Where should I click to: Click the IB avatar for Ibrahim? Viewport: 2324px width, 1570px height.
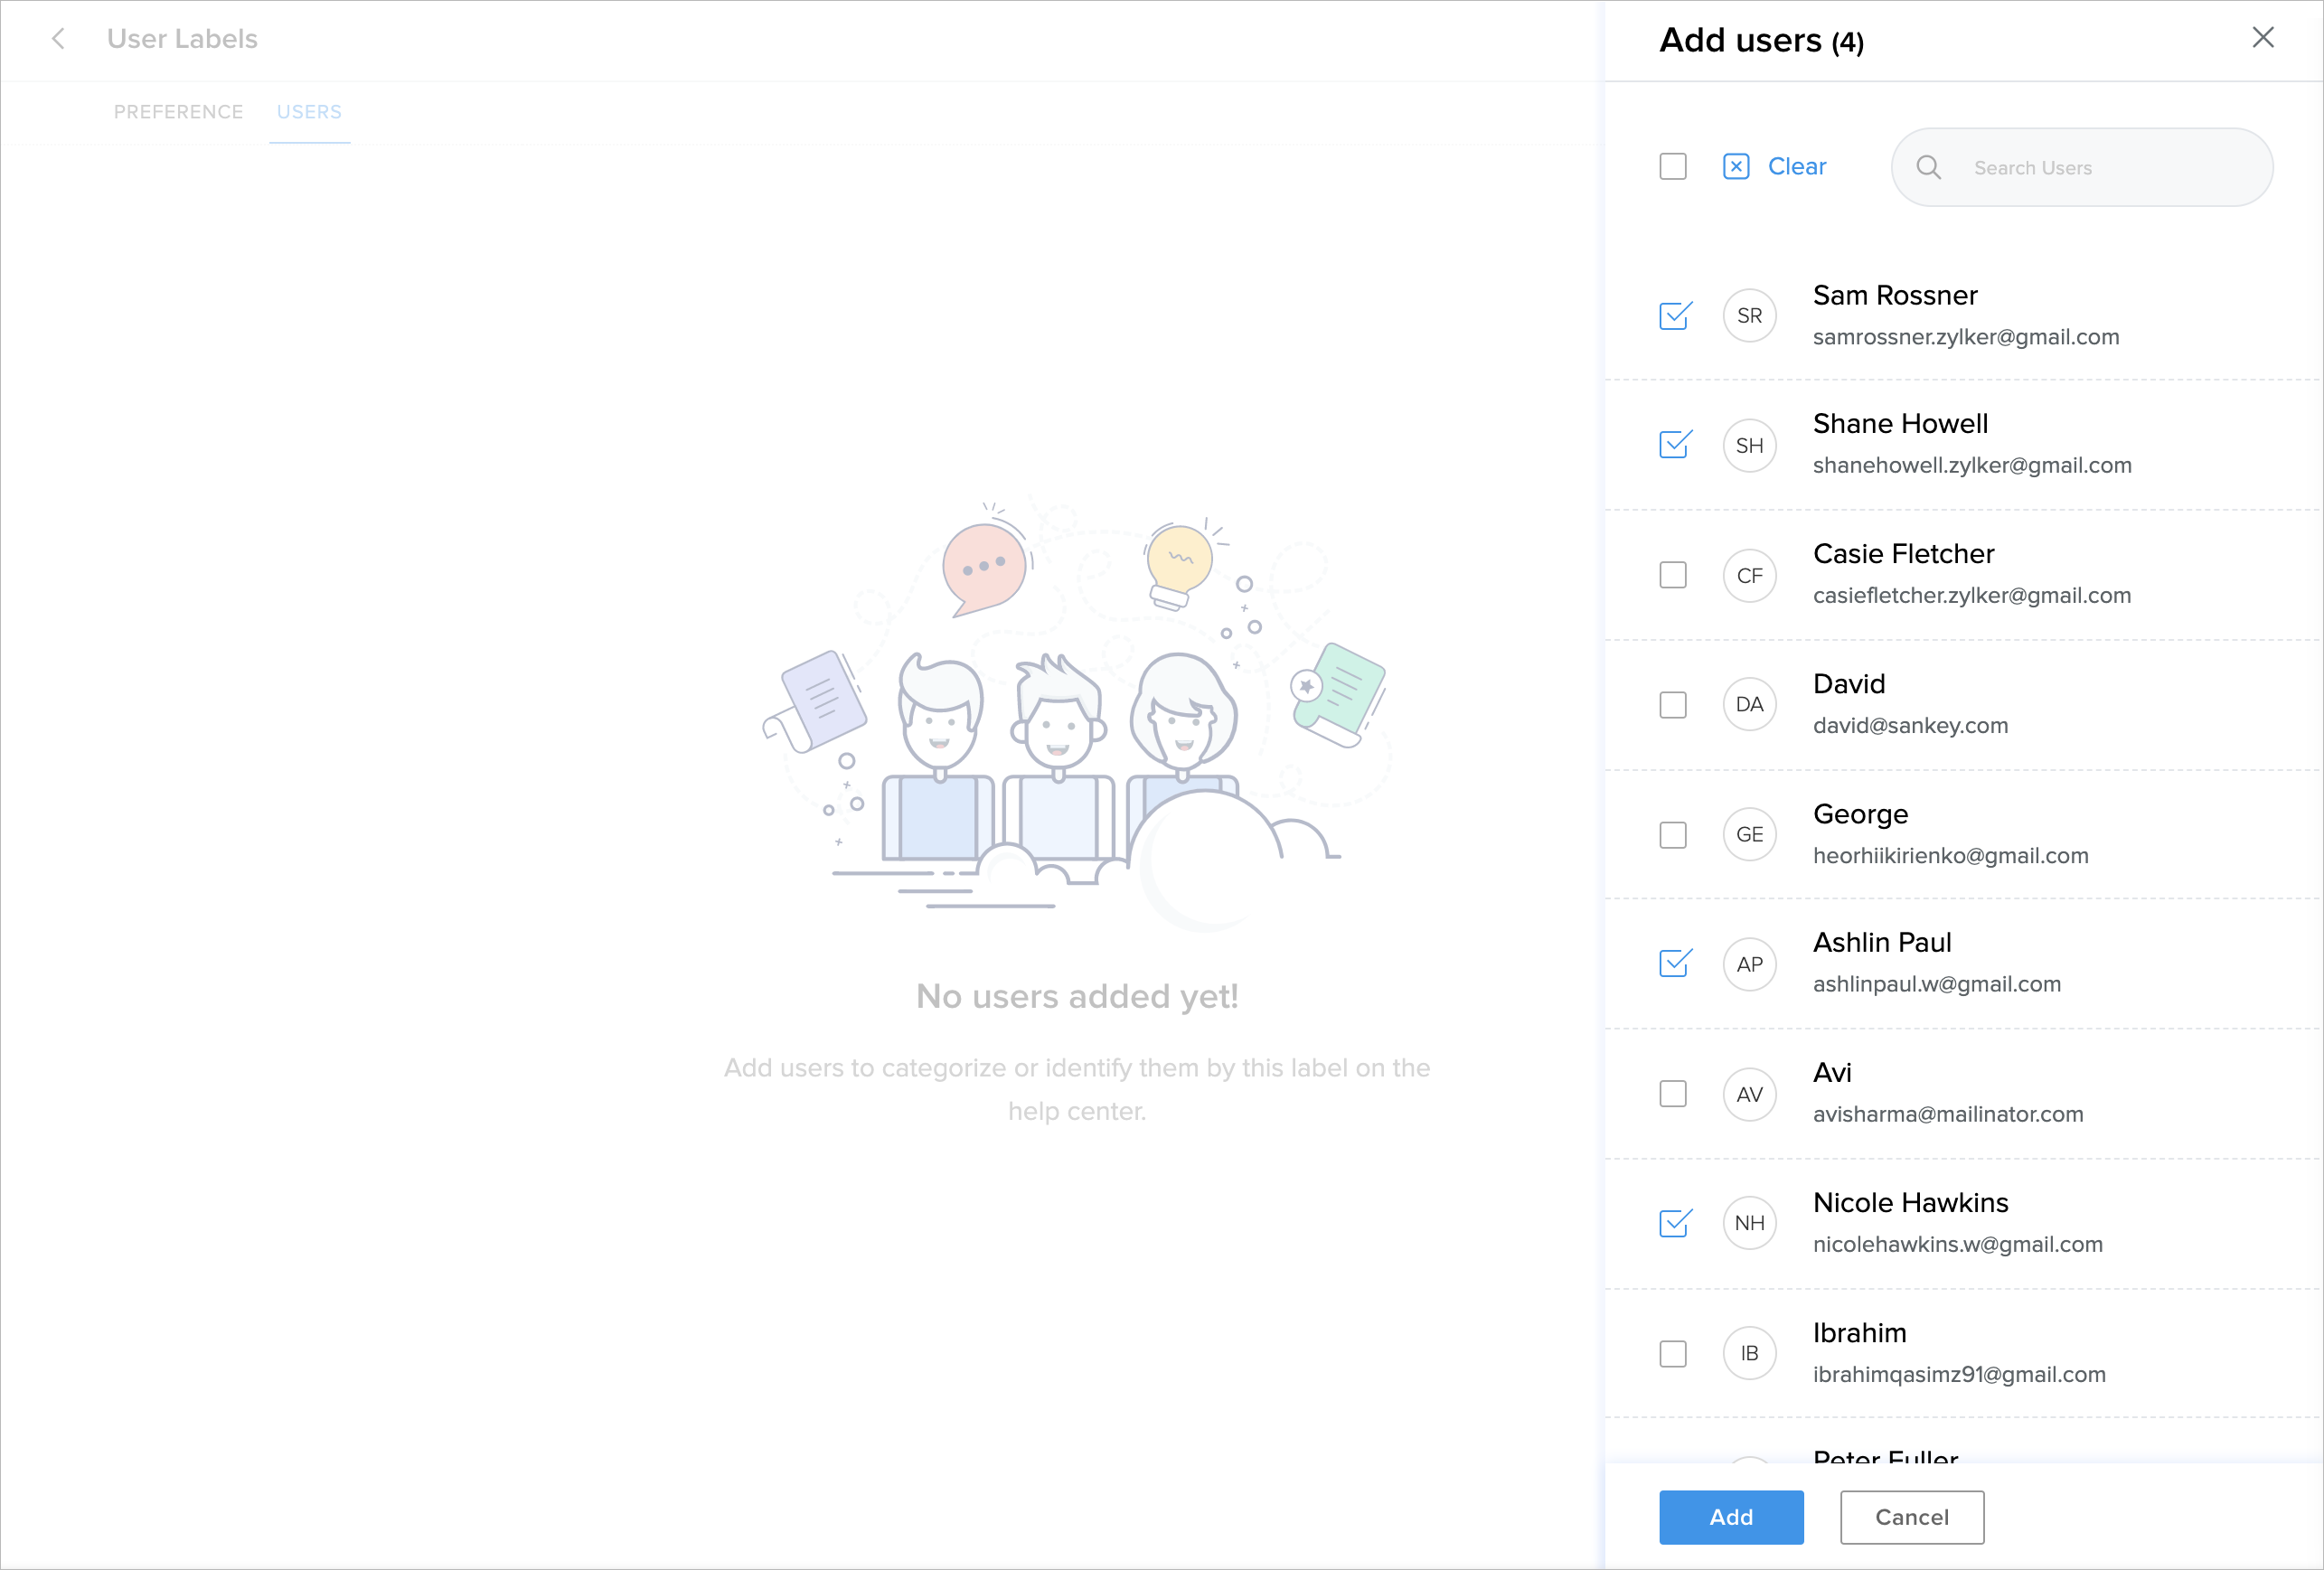pos(1749,1354)
